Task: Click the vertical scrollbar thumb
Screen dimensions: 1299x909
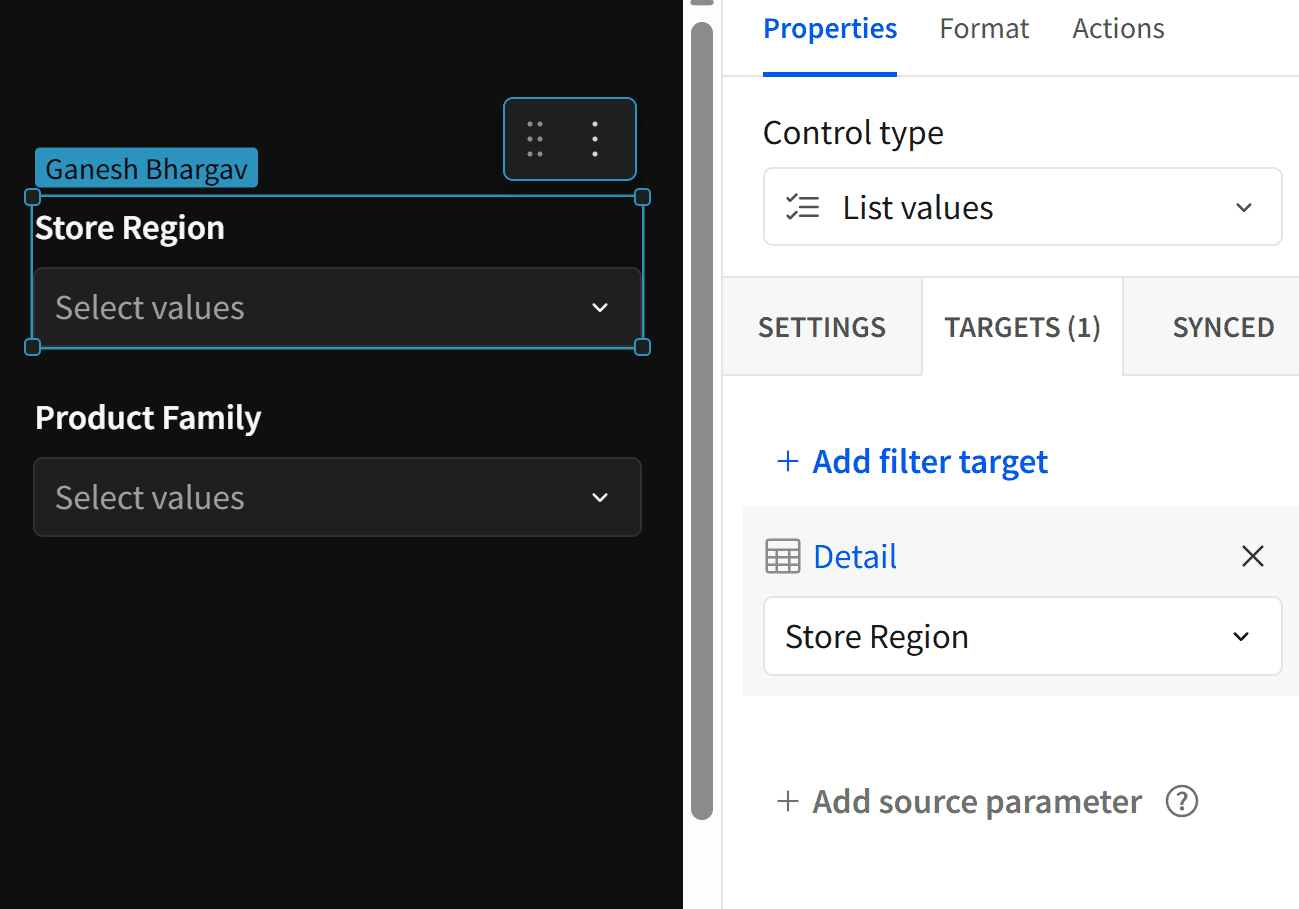Action: point(702,420)
